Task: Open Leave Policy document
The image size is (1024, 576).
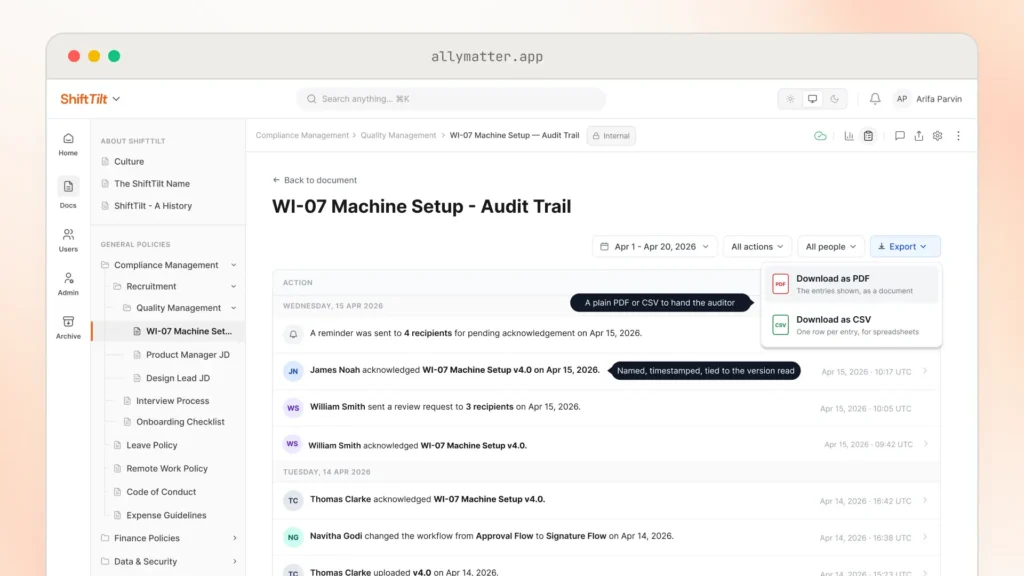Action: click(x=152, y=445)
